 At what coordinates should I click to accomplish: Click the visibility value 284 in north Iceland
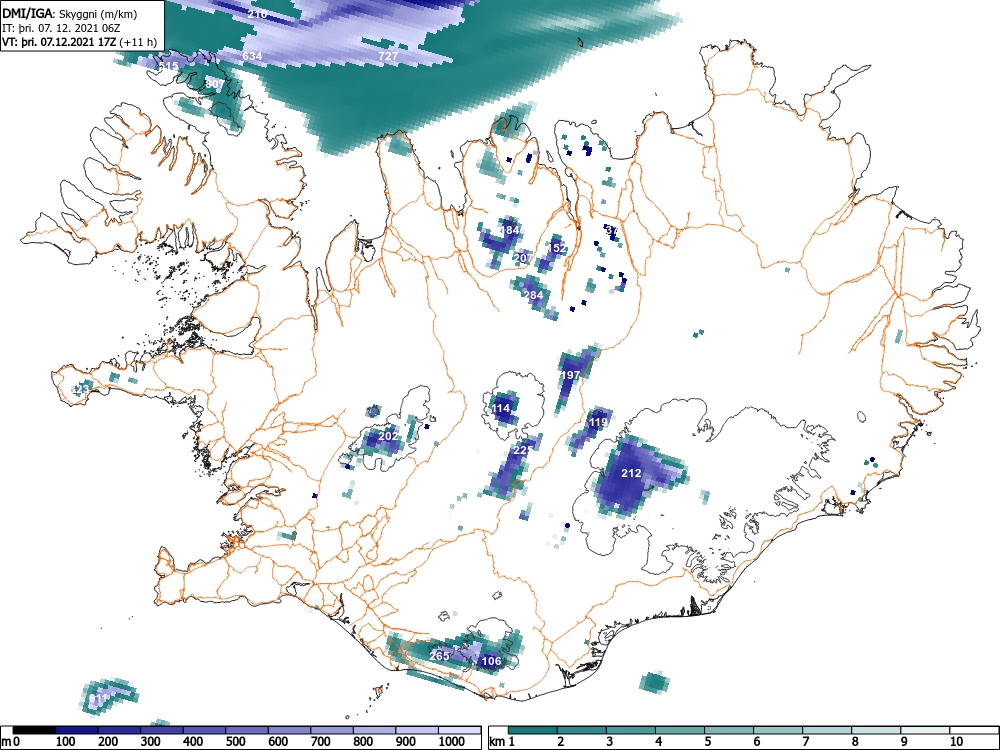point(533,295)
